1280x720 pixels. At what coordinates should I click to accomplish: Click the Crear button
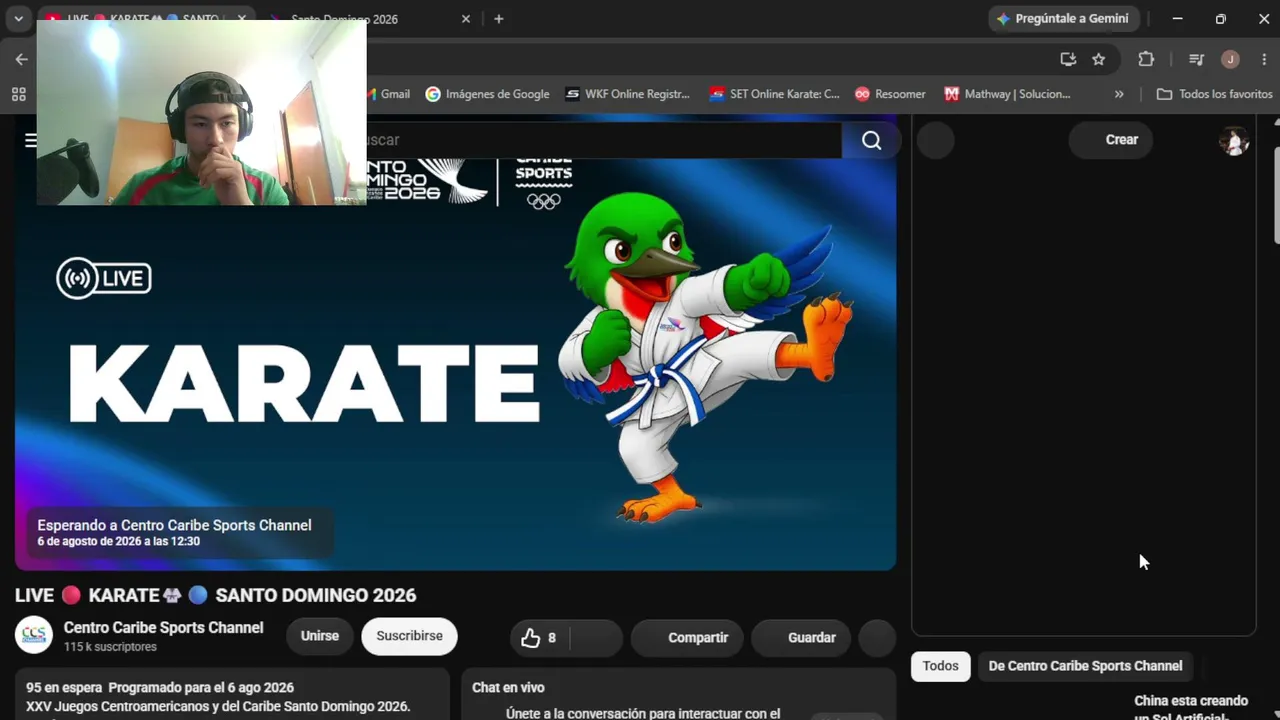(x=1110, y=140)
